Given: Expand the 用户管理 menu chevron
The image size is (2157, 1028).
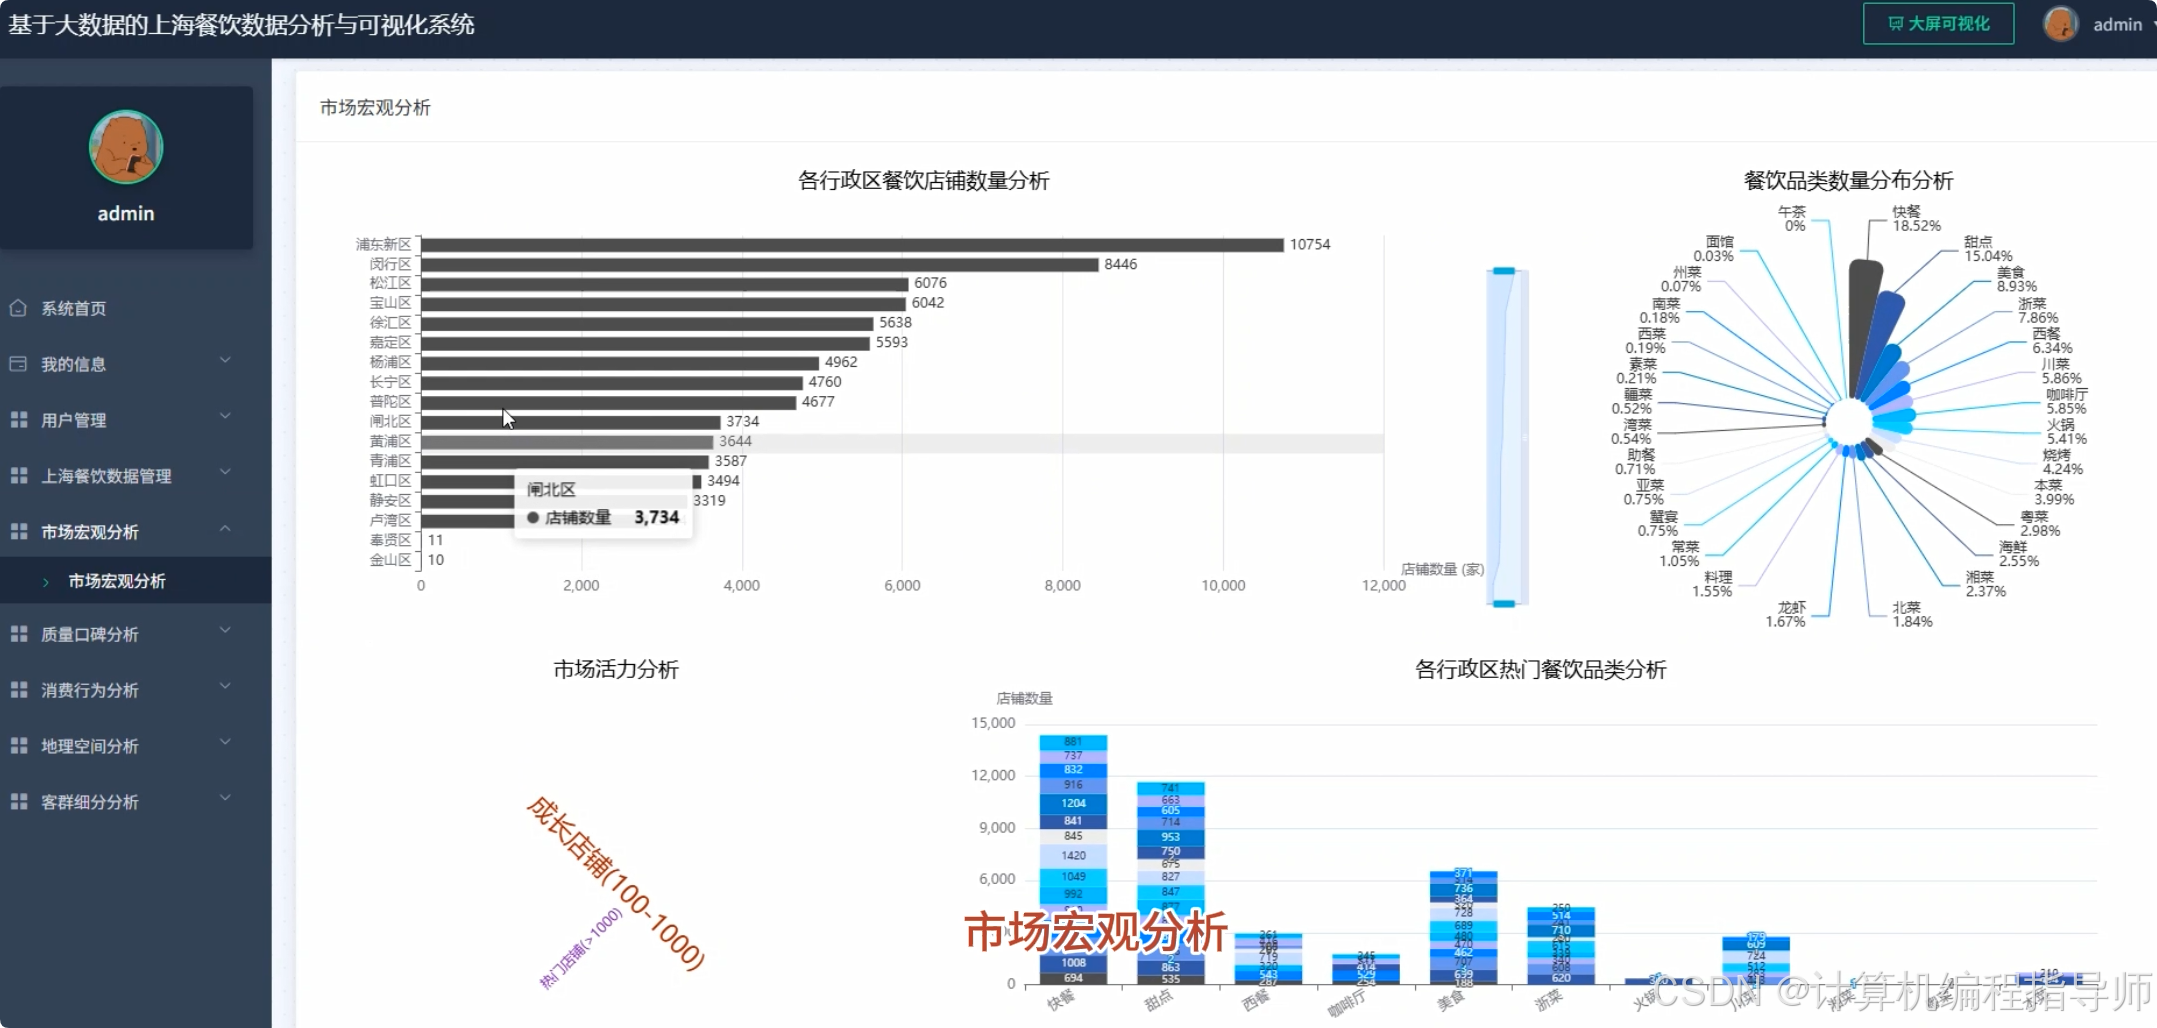Looking at the screenshot, I should pos(225,416).
